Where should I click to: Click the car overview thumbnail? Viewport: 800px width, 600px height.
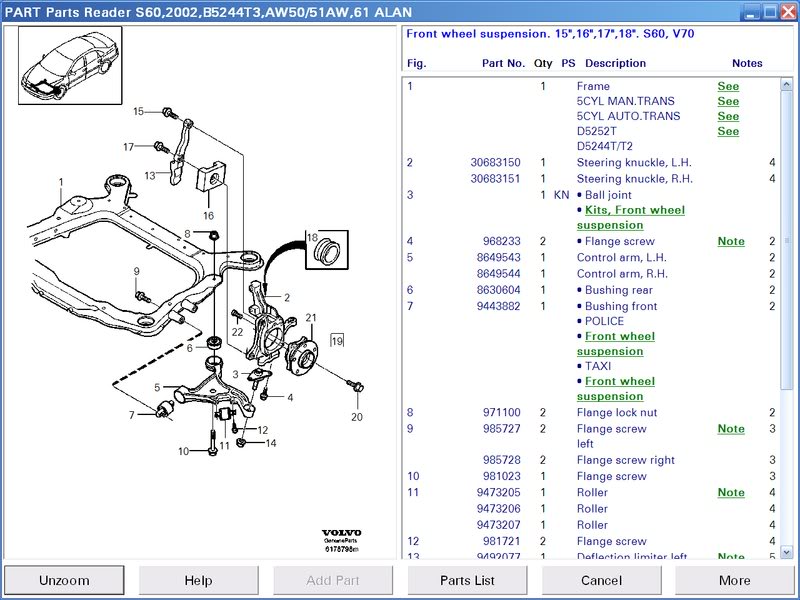(70, 65)
